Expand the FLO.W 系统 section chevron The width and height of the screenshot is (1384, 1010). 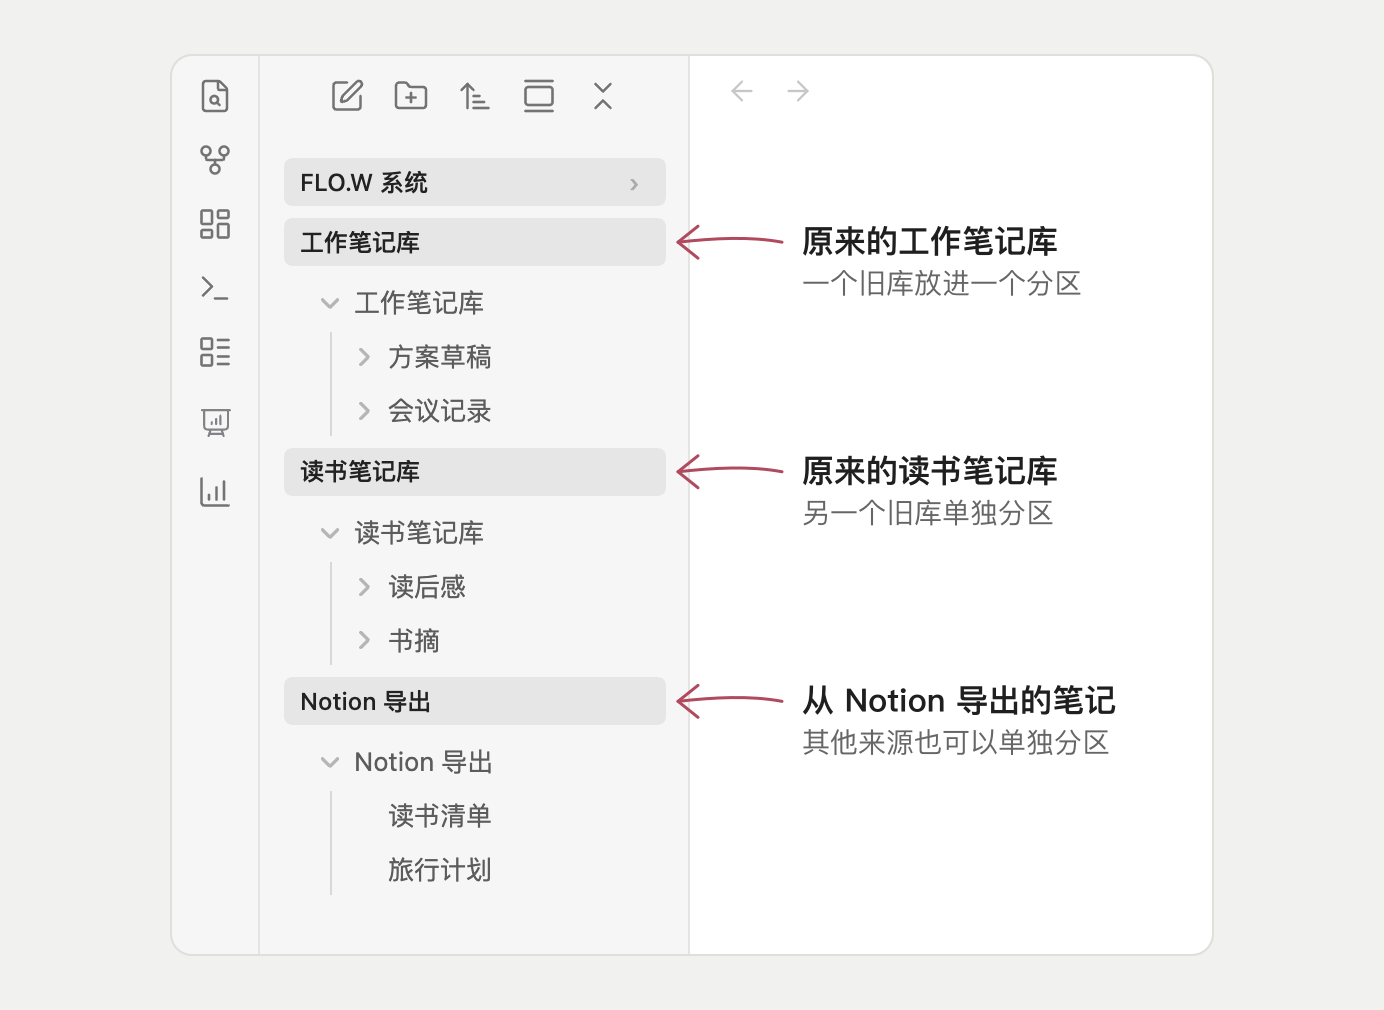point(634,184)
